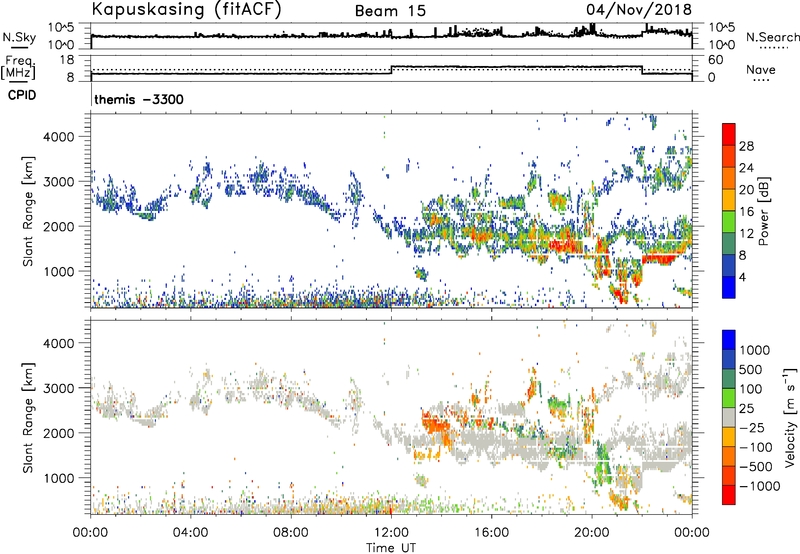Click the "Freq. [MHz]" axis label
Viewport: 800px width, 554px height.
pos(19,68)
